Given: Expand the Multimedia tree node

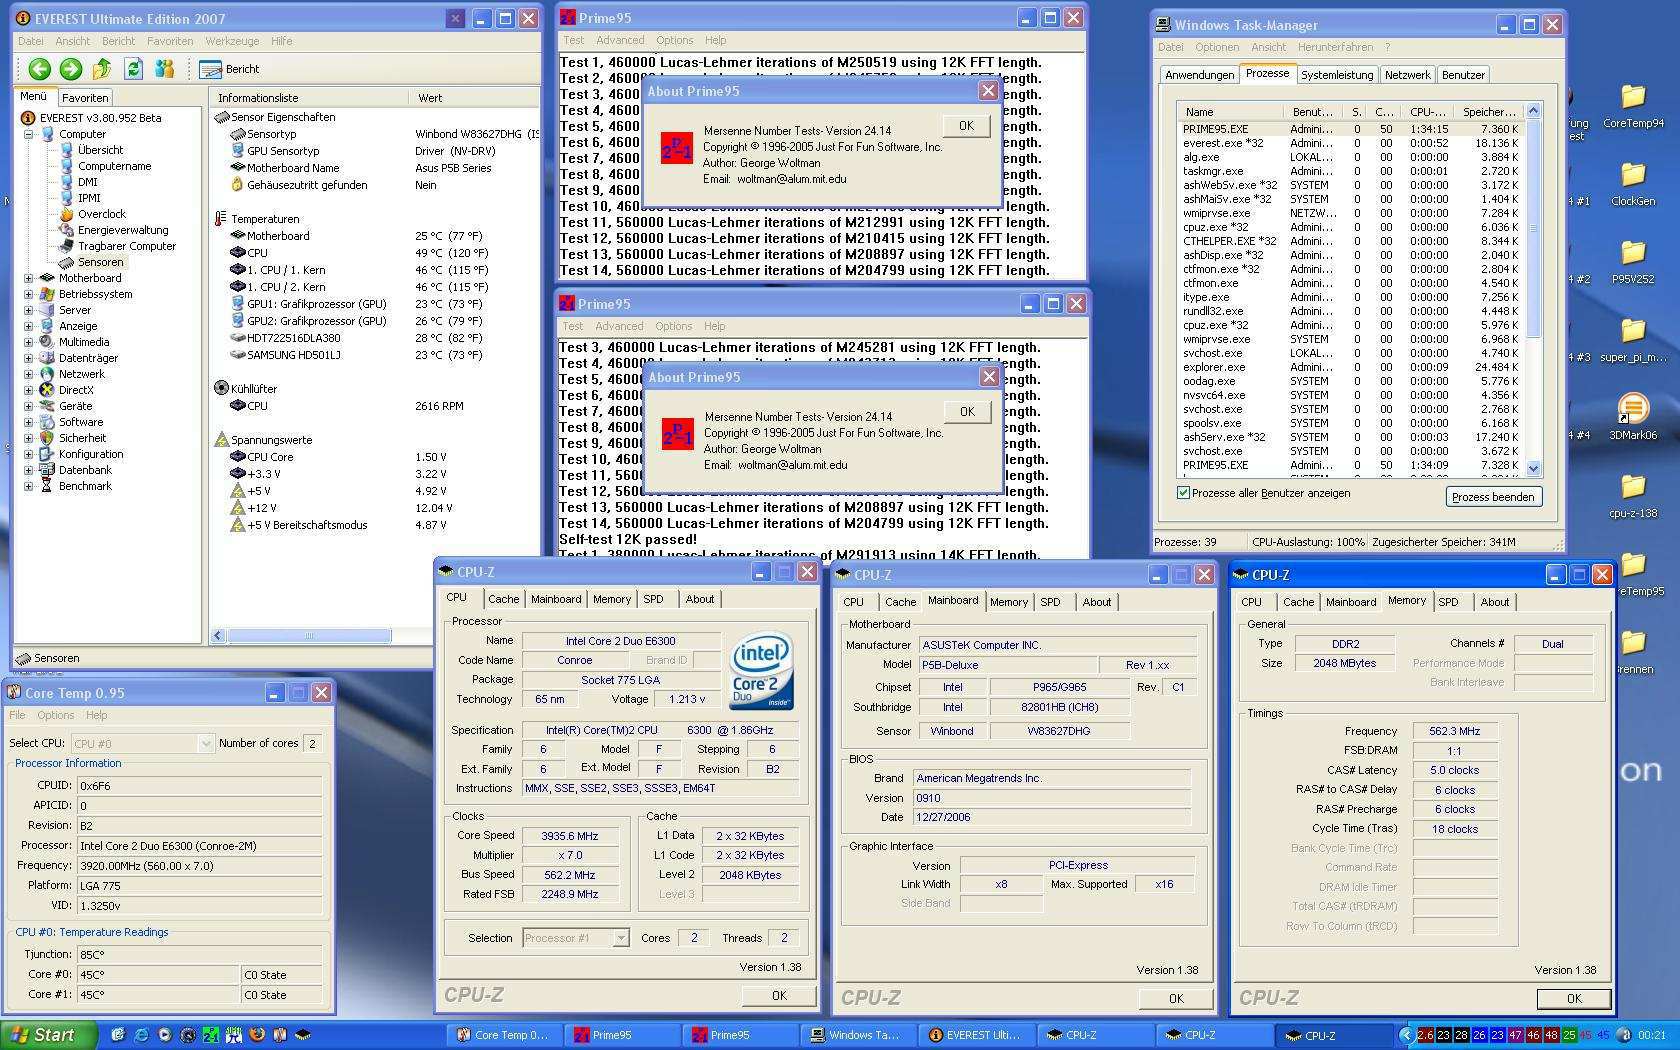Looking at the screenshot, I should coord(29,342).
